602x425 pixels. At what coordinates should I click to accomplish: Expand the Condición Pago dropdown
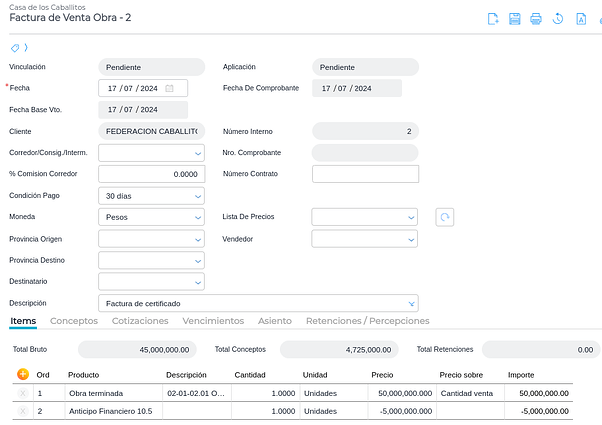(197, 196)
